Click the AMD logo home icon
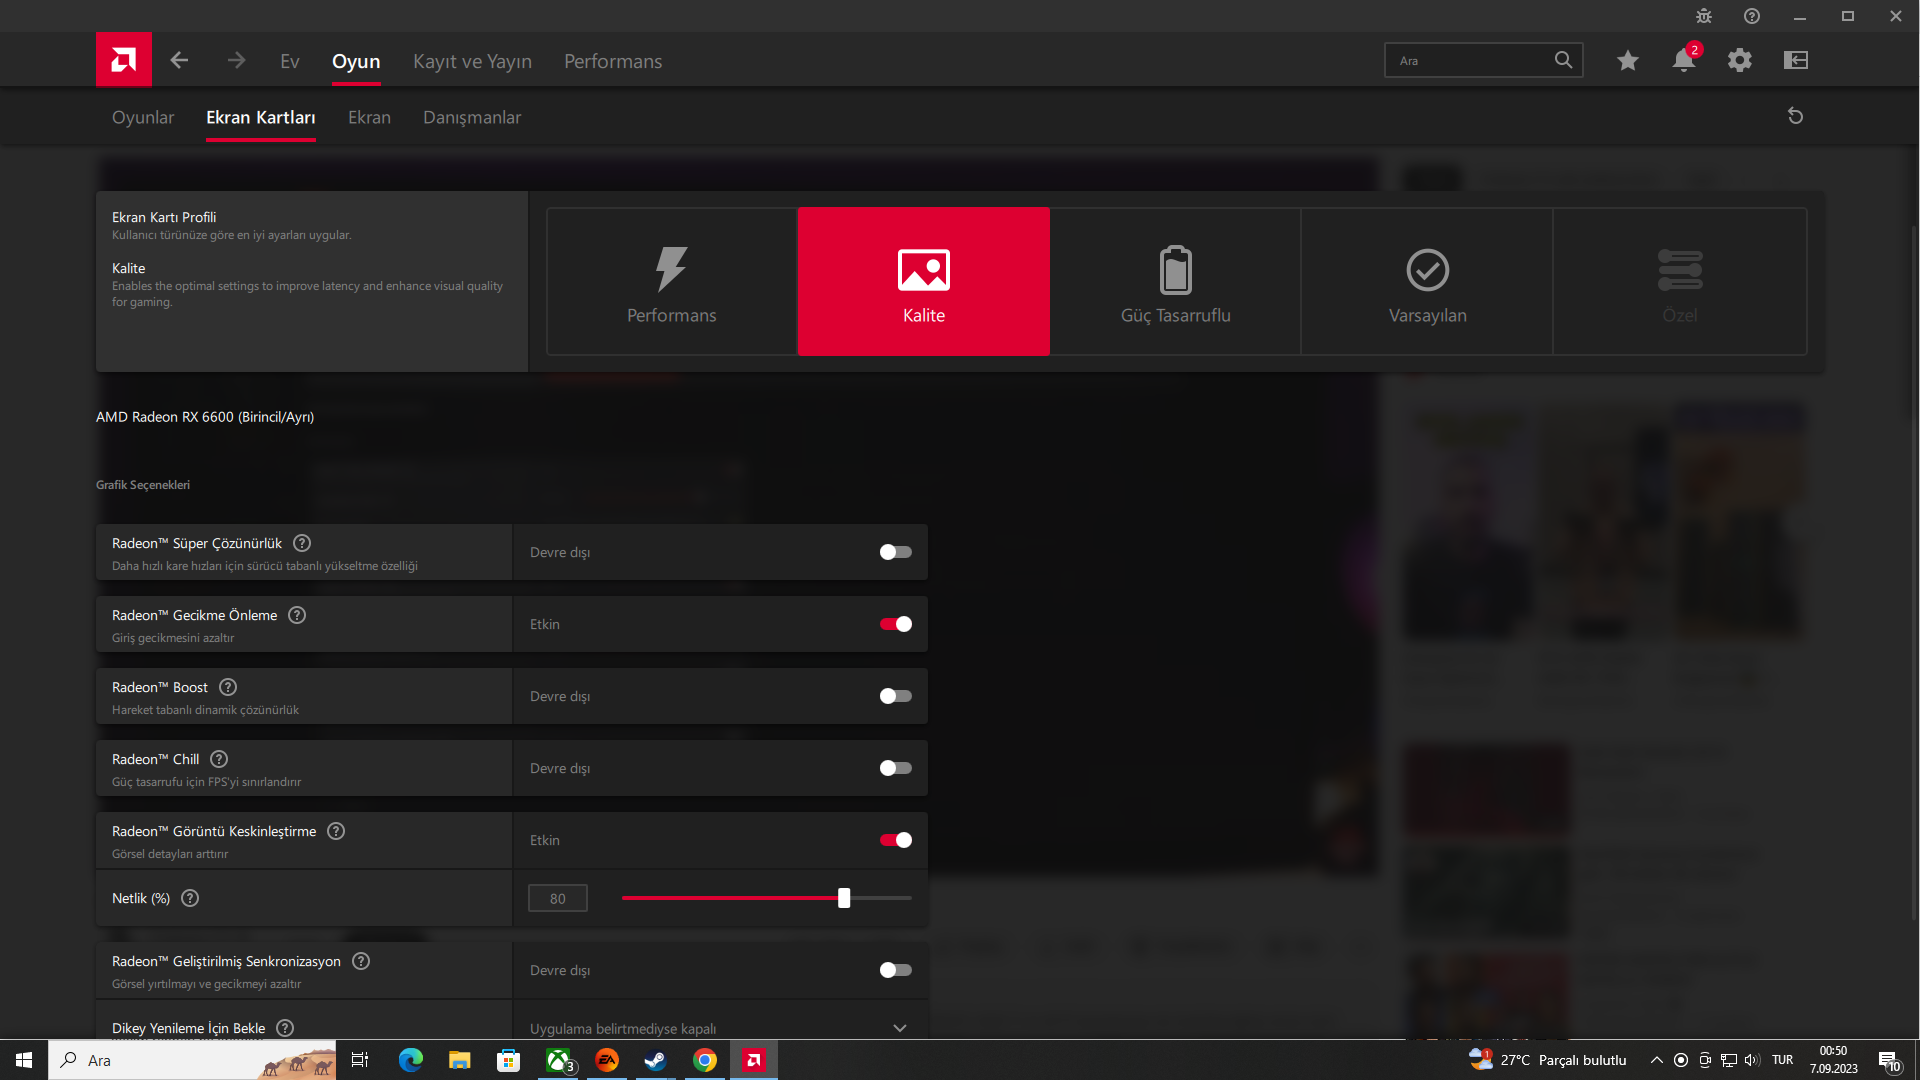The width and height of the screenshot is (1920, 1080). 124,60
